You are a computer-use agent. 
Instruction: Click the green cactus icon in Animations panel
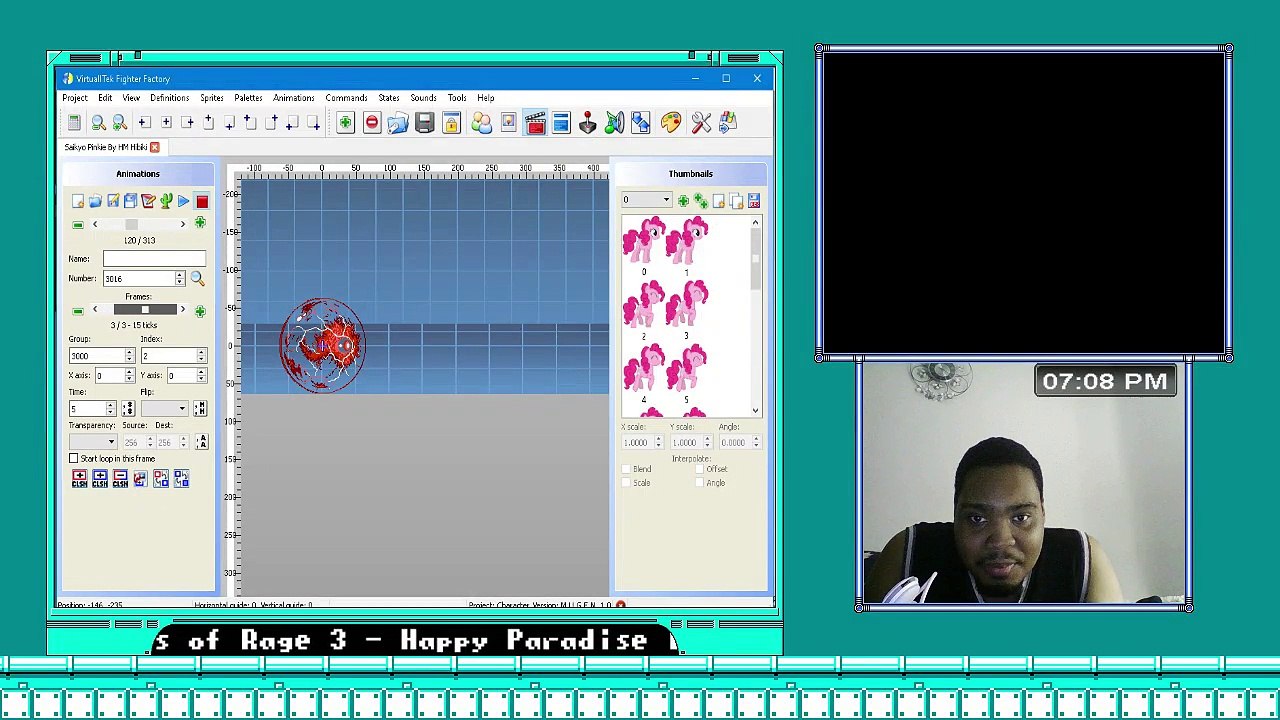point(166,201)
